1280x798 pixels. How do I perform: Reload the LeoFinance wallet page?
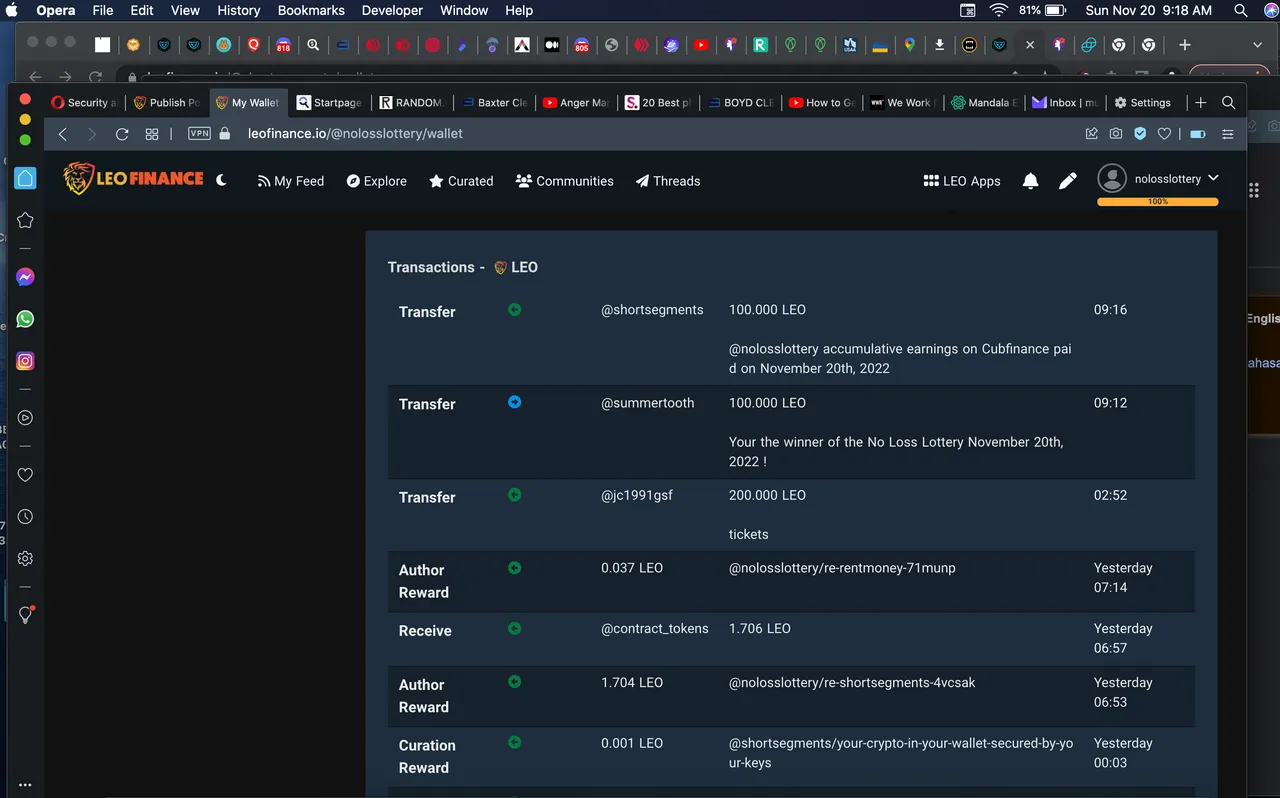point(122,134)
